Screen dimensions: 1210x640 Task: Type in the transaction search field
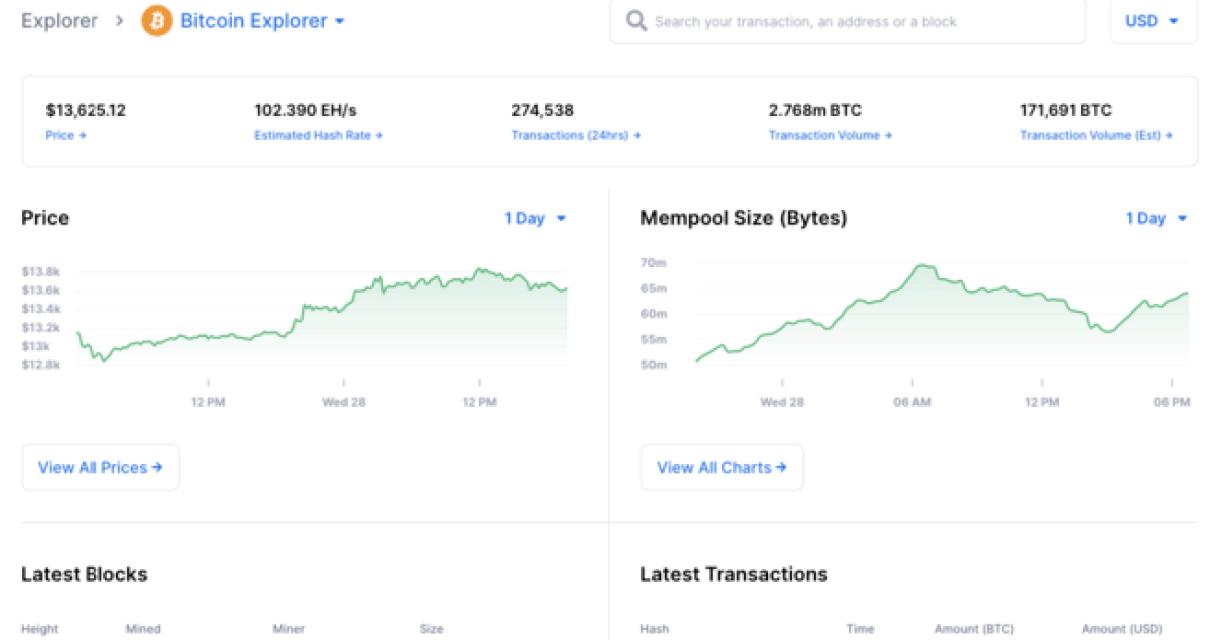860,21
